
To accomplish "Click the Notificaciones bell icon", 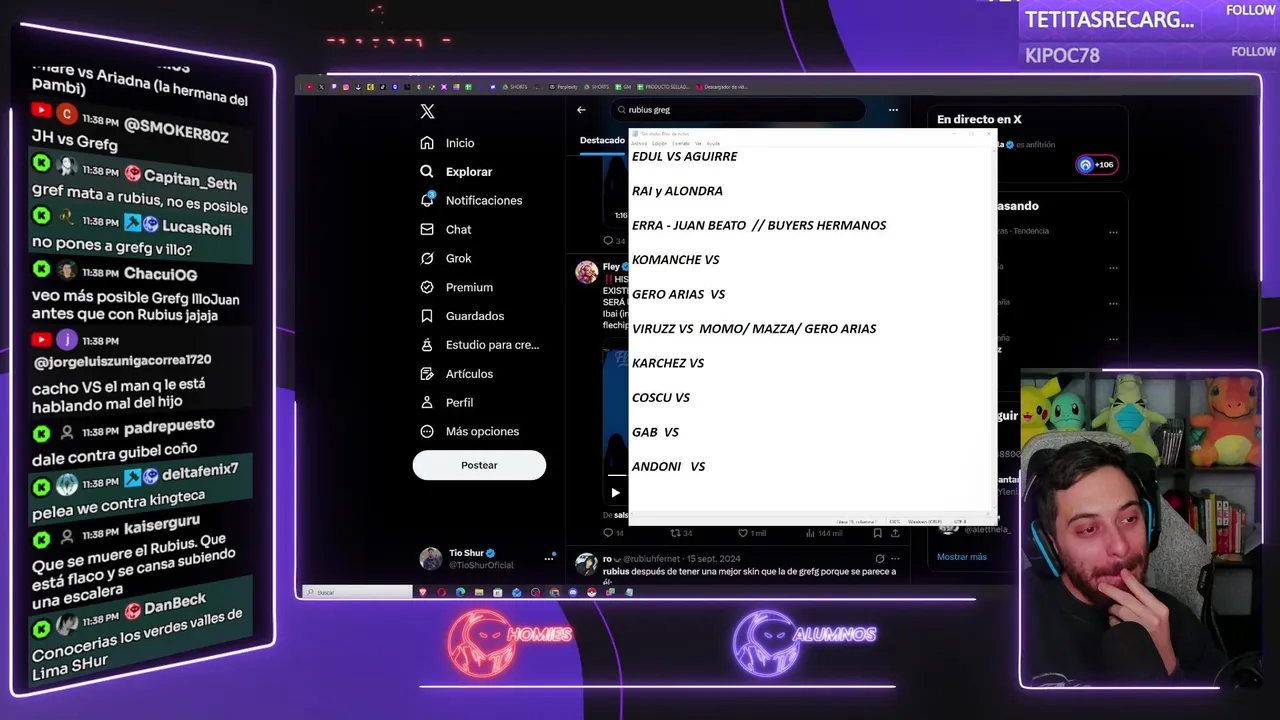I will pos(427,201).
